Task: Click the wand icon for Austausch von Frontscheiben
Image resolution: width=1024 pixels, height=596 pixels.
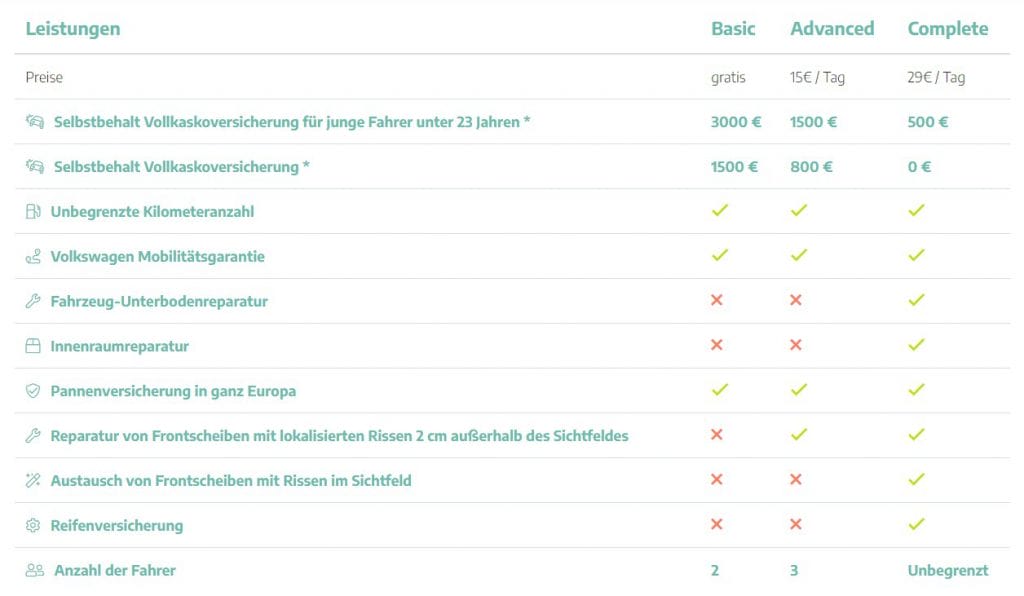Action: [33, 480]
